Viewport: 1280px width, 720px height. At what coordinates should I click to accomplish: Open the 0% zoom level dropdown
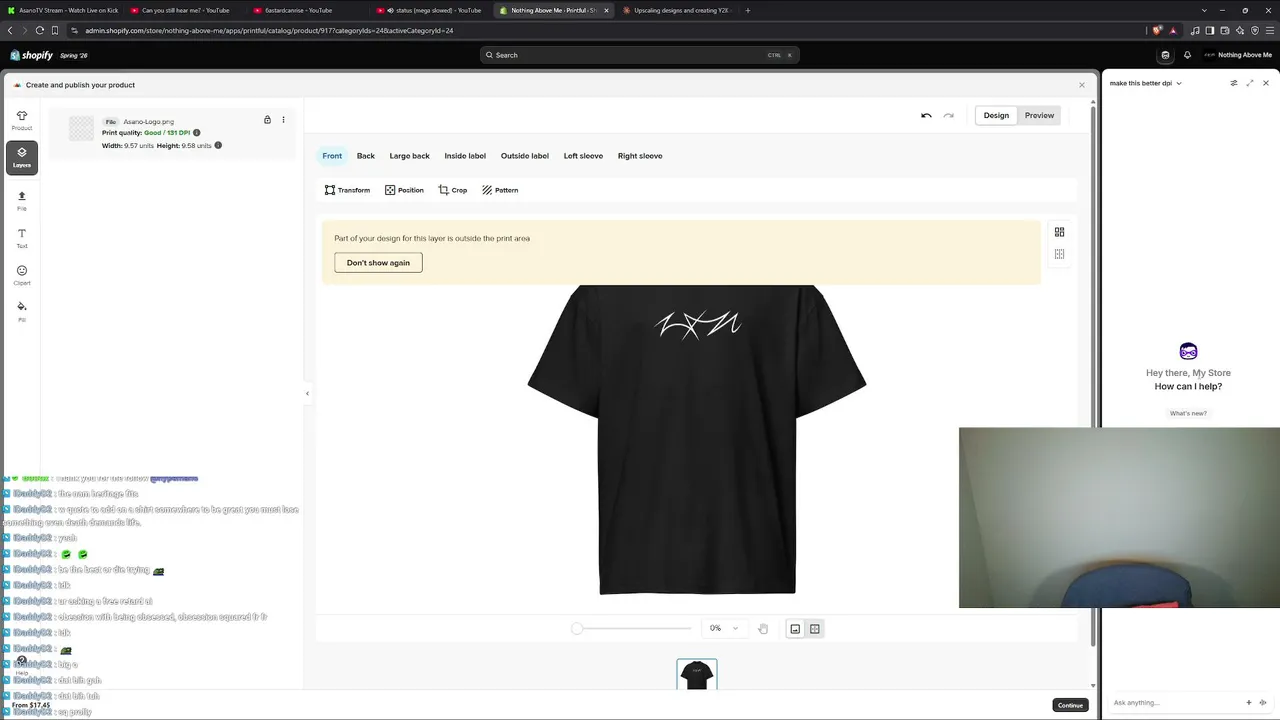pyautogui.click(x=723, y=628)
